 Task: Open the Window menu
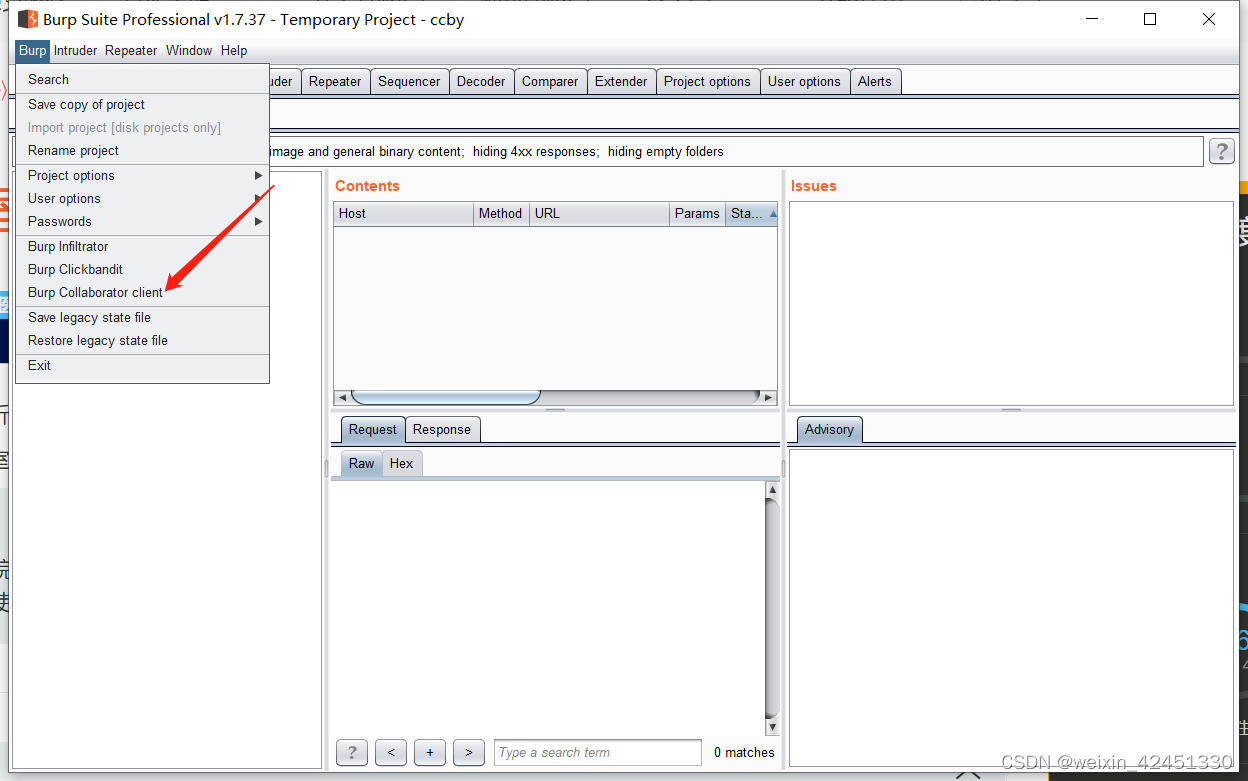(x=189, y=50)
